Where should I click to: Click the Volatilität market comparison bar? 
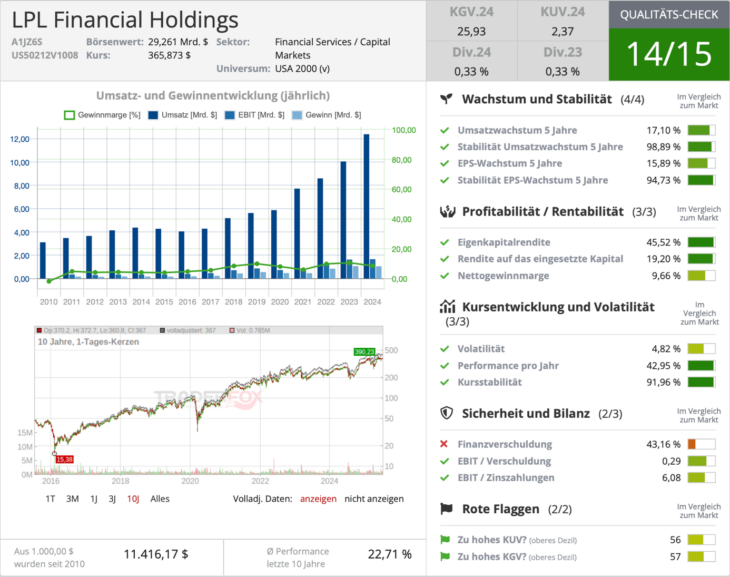tap(701, 349)
